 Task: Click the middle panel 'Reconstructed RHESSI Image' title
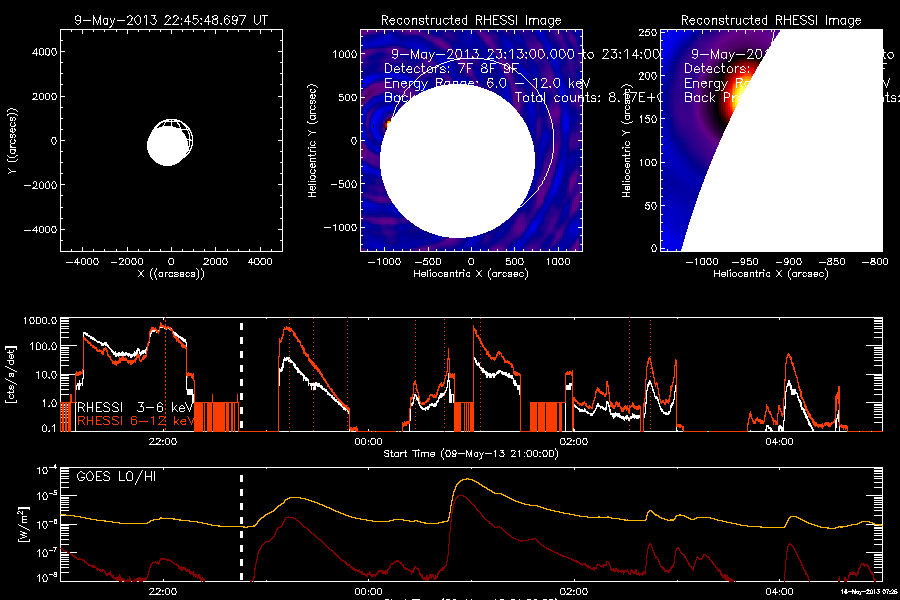[x=471, y=20]
